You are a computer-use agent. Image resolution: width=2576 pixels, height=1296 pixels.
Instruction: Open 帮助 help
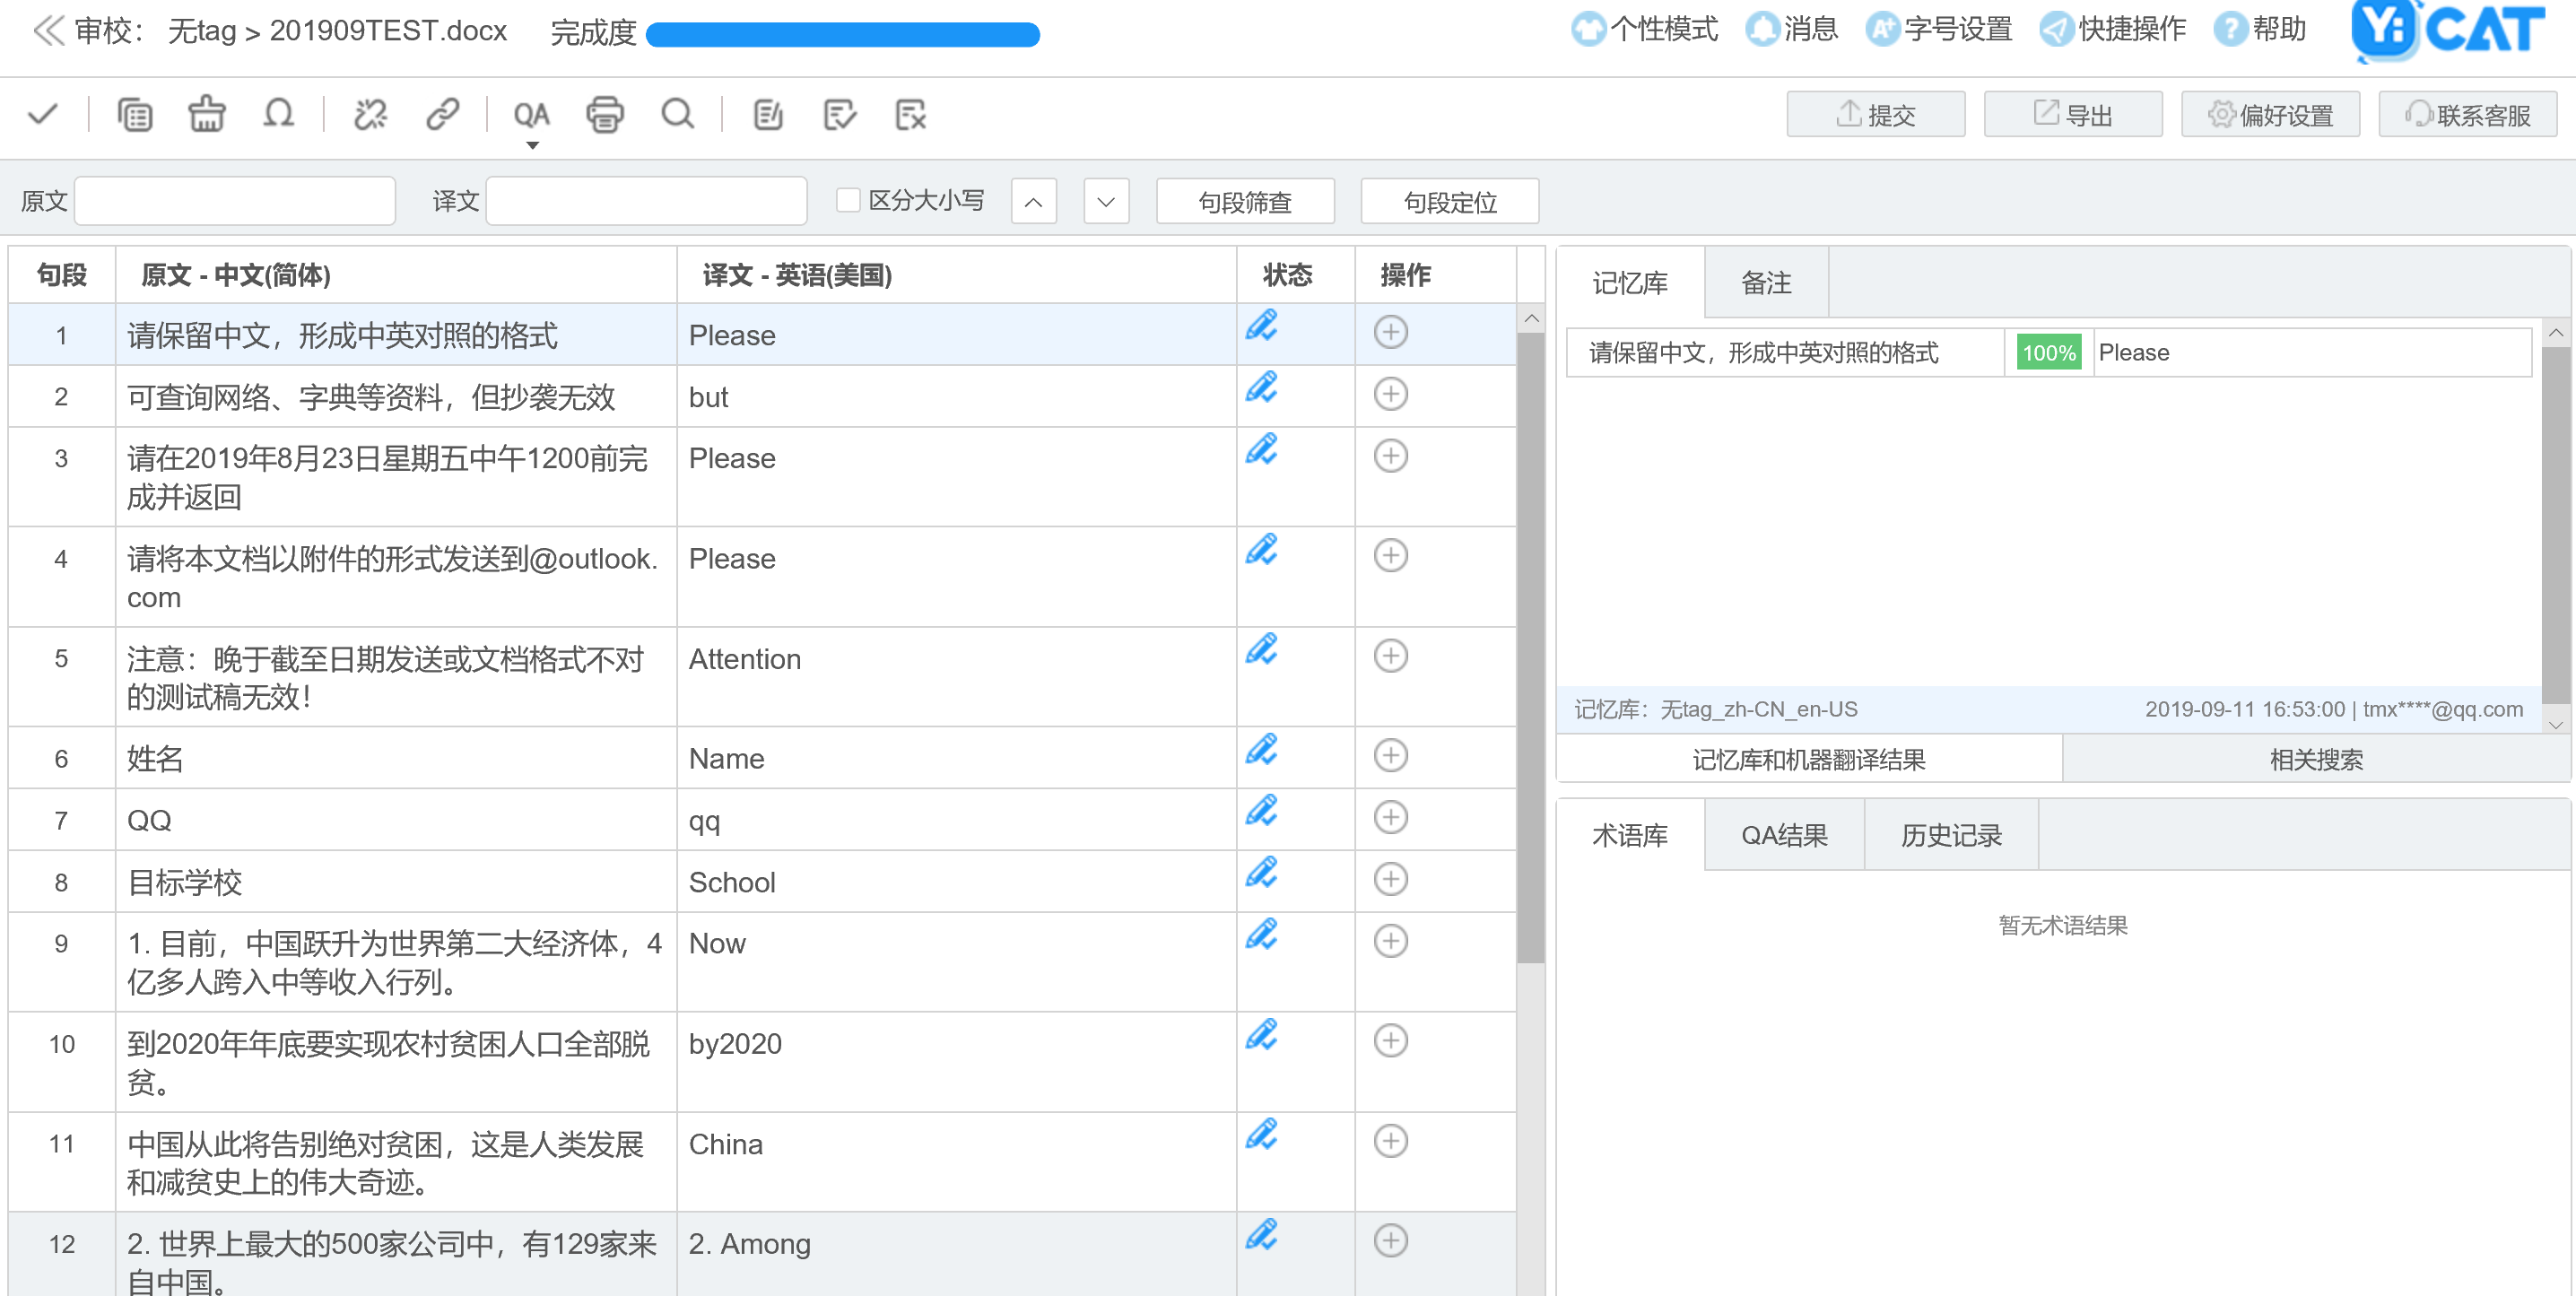2260,29
